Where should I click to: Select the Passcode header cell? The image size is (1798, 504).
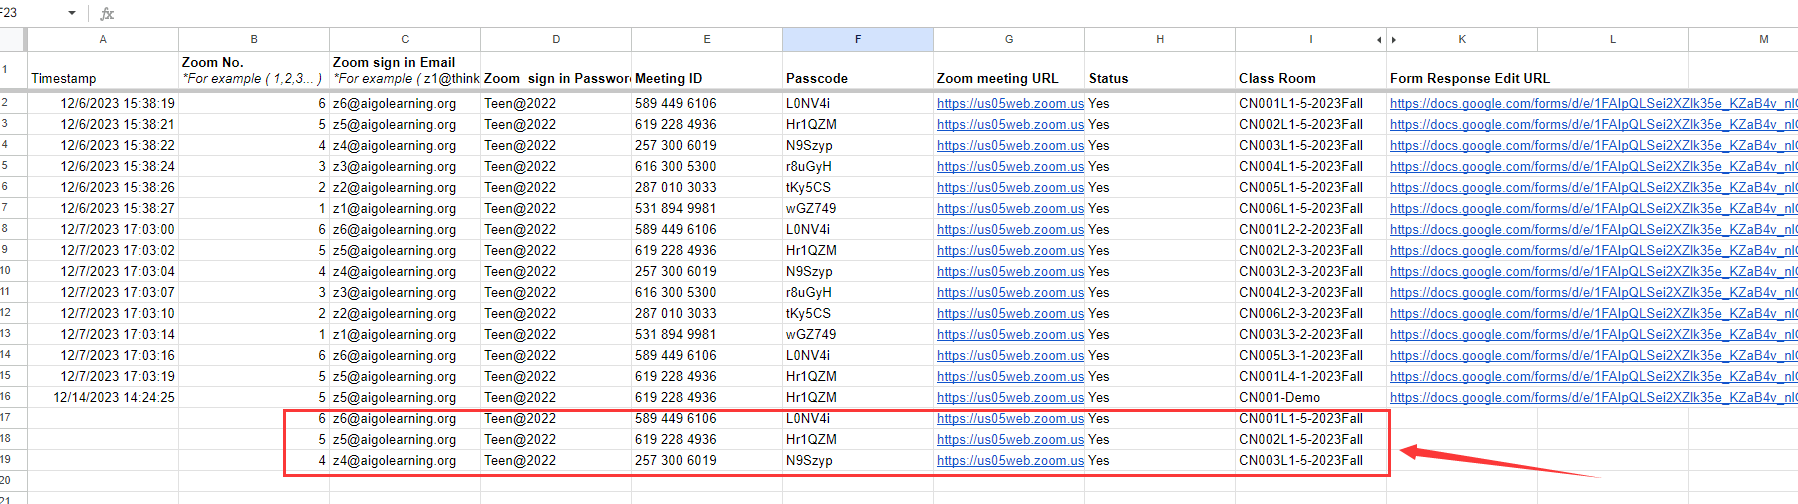click(857, 78)
